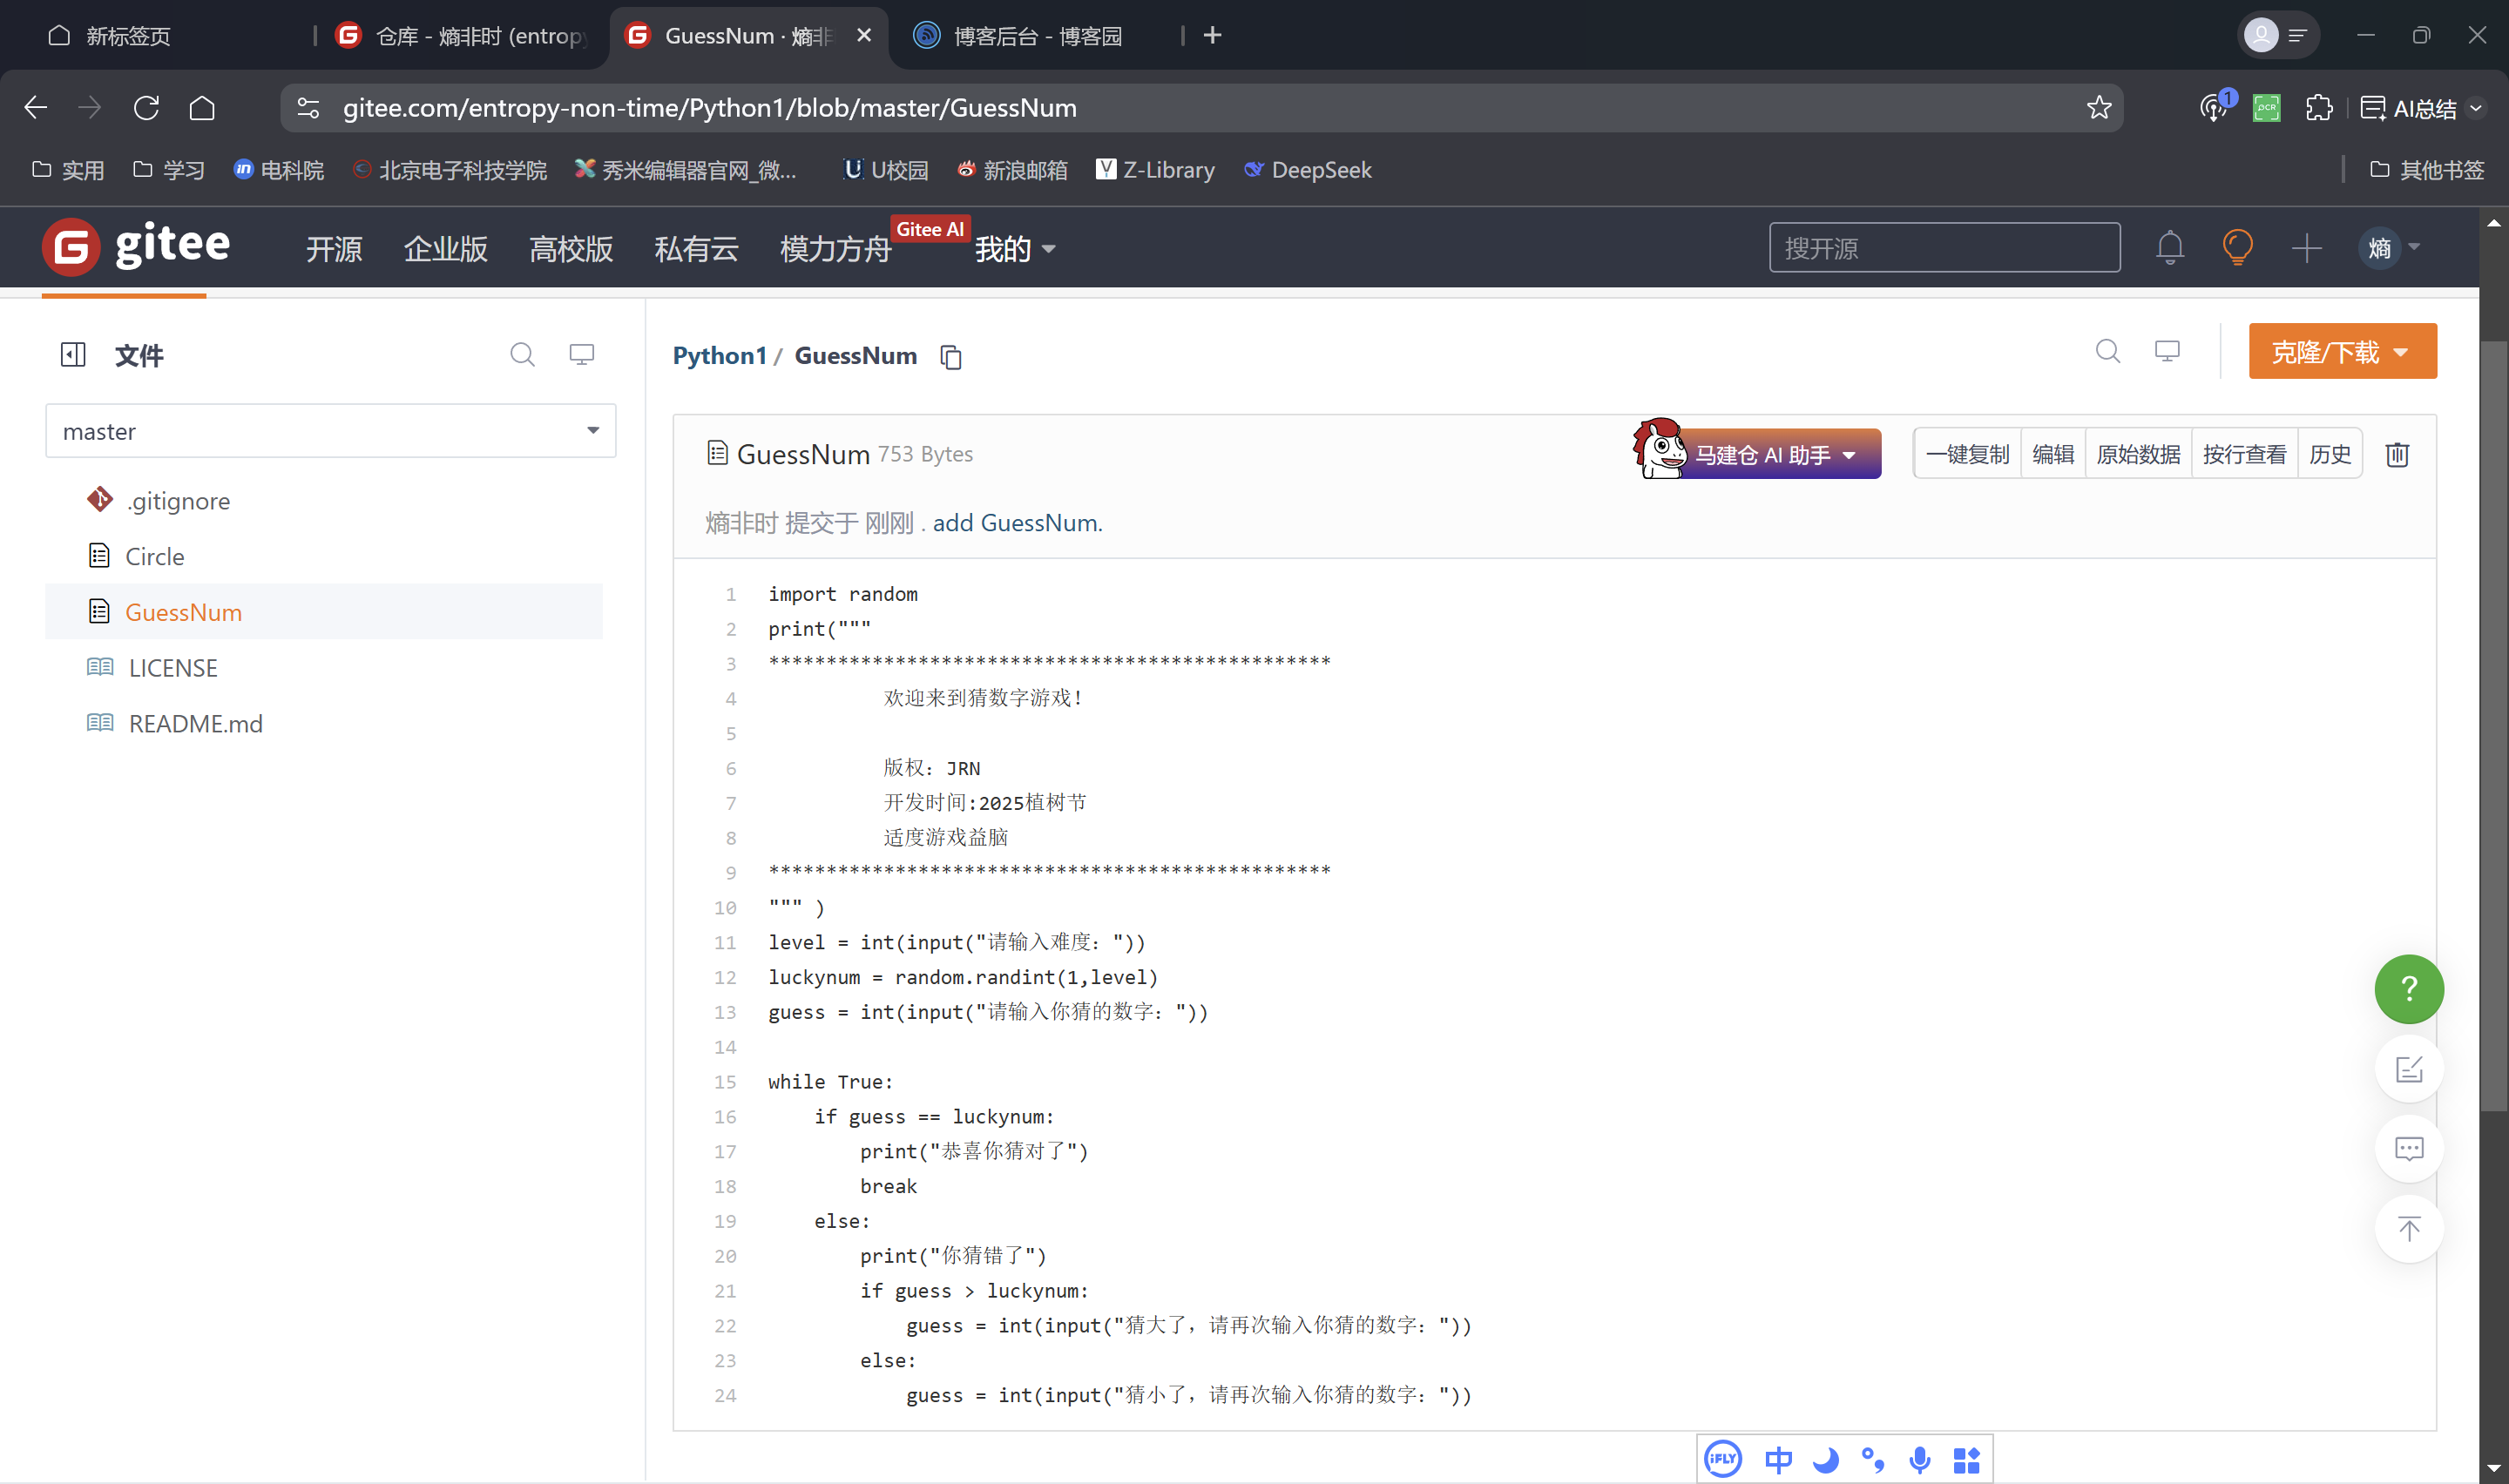Open notifications bell icon
Viewport: 2509px width, 1484px height.
click(2169, 247)
